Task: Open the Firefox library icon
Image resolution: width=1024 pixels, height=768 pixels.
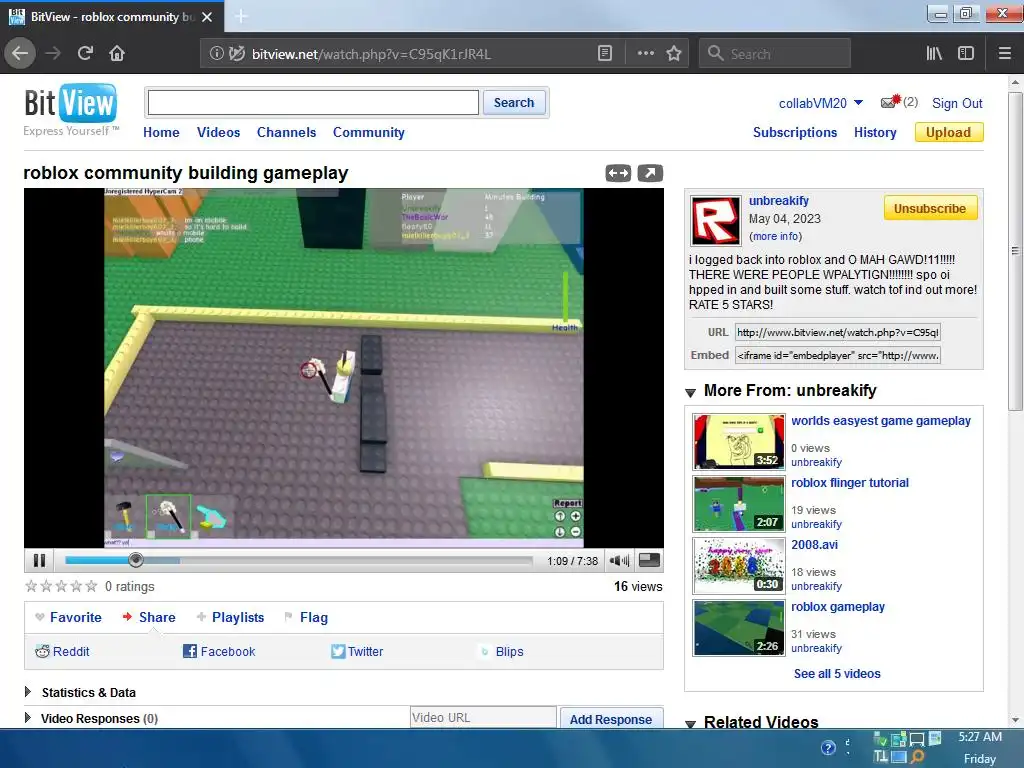Action: tap(934, 54)
